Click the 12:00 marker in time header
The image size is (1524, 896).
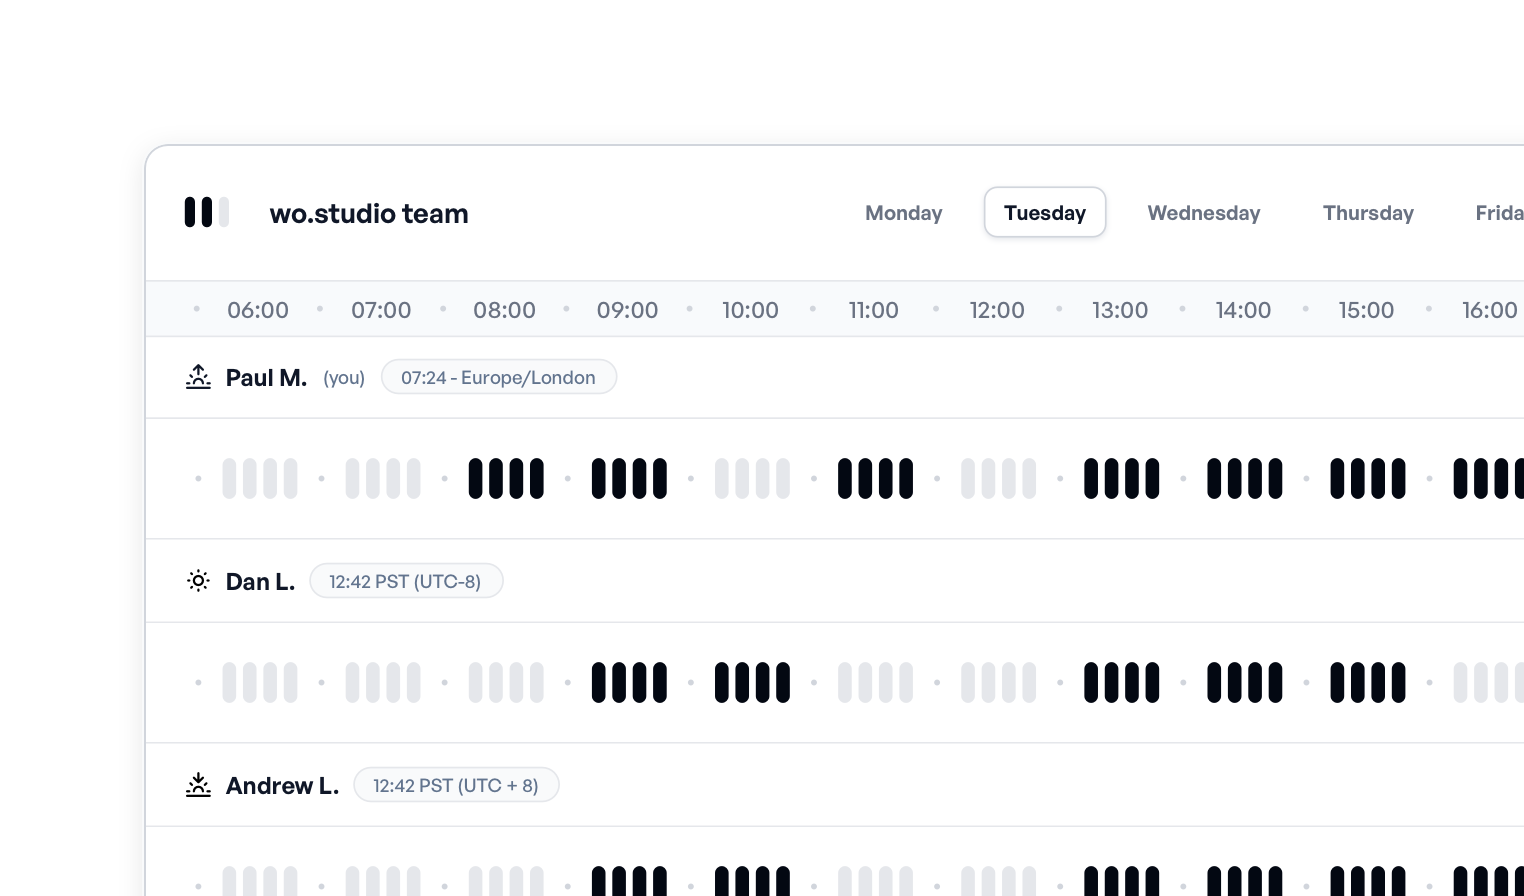click(996, 310)
